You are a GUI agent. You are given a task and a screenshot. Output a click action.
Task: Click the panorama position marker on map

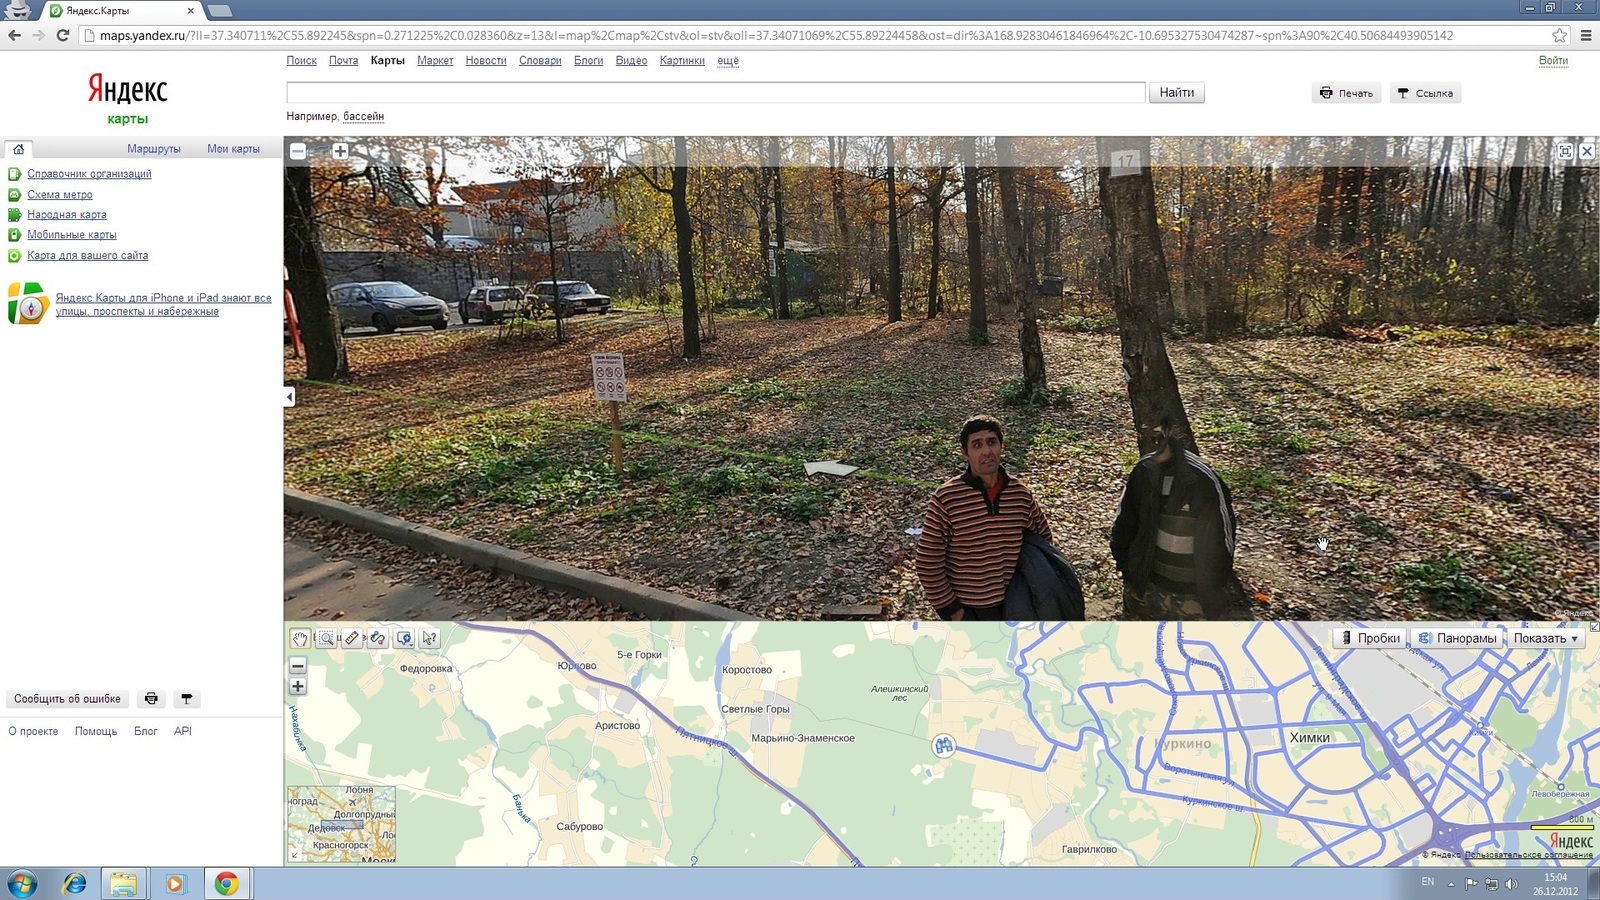[943, 745]
